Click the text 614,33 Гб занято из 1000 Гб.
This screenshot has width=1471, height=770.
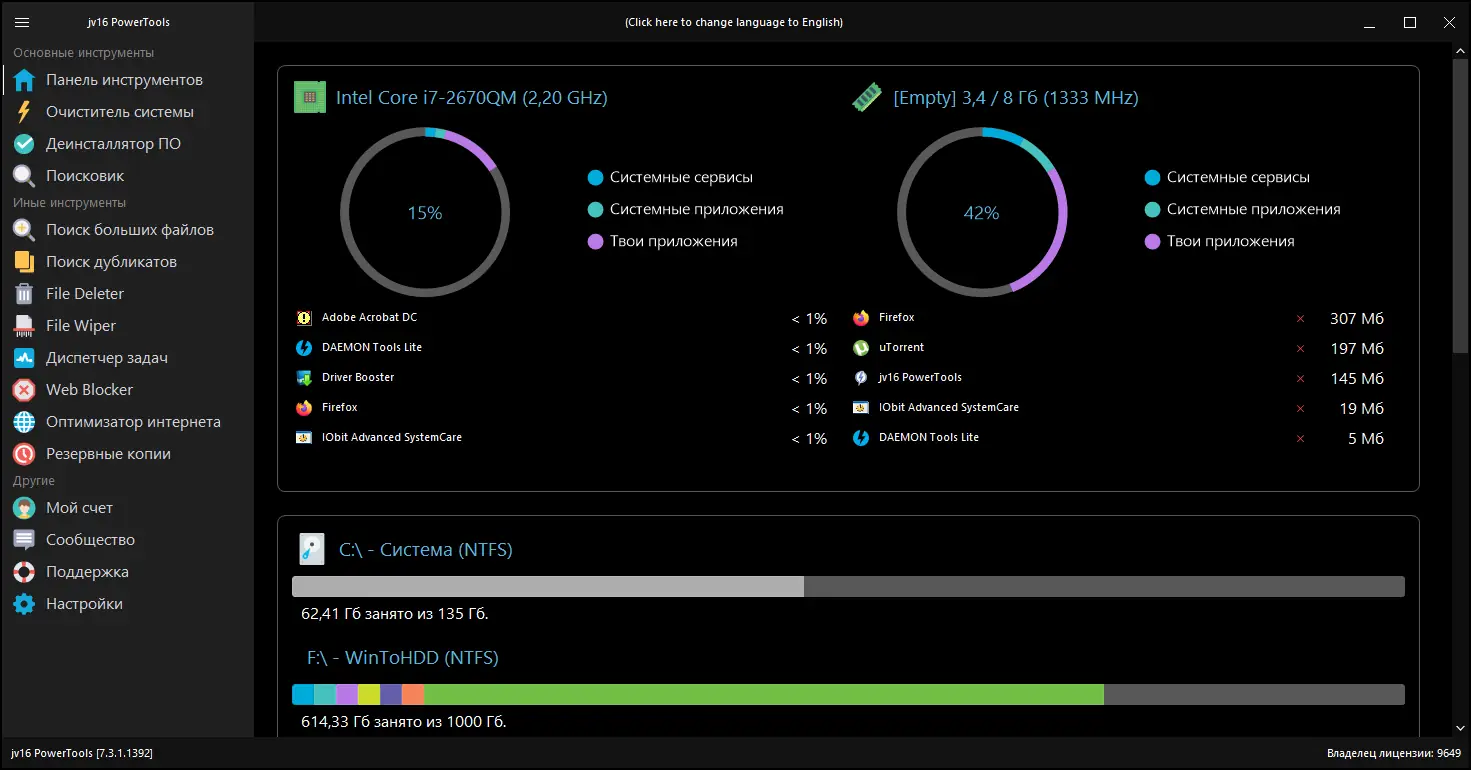(x=404, y=722)
